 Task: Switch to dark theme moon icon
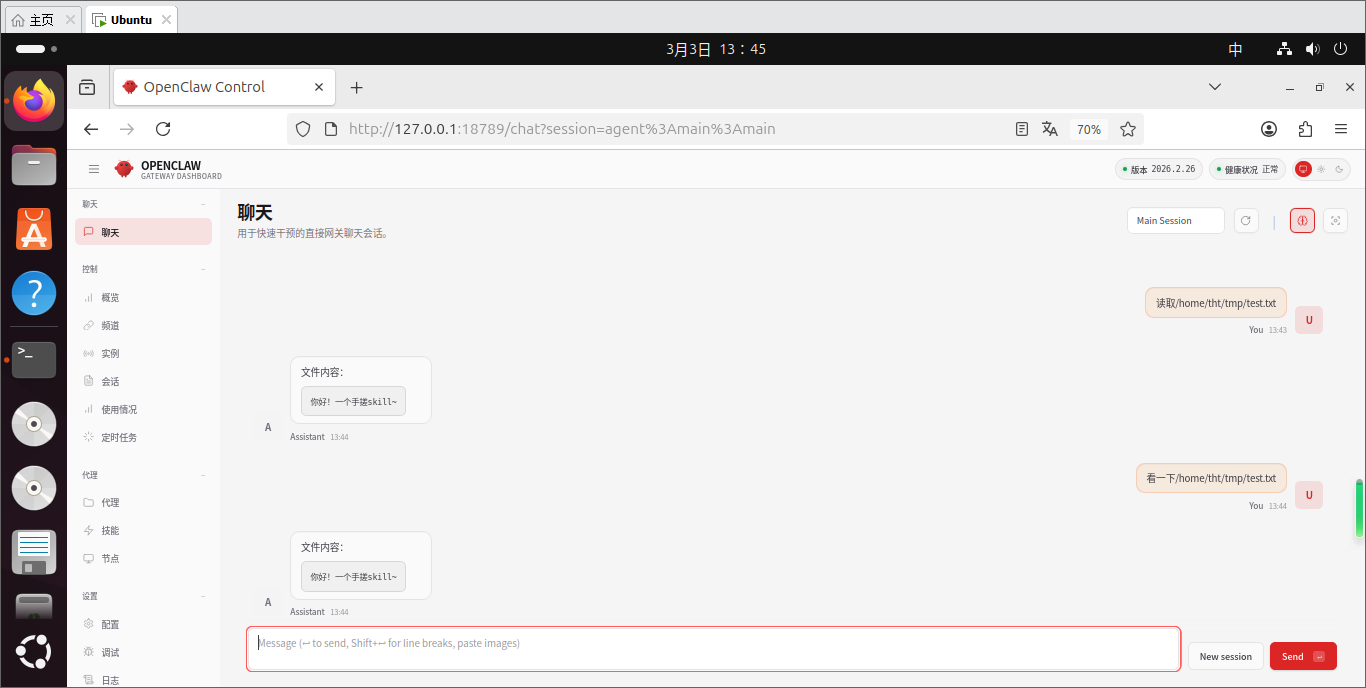coord(1339,170)
